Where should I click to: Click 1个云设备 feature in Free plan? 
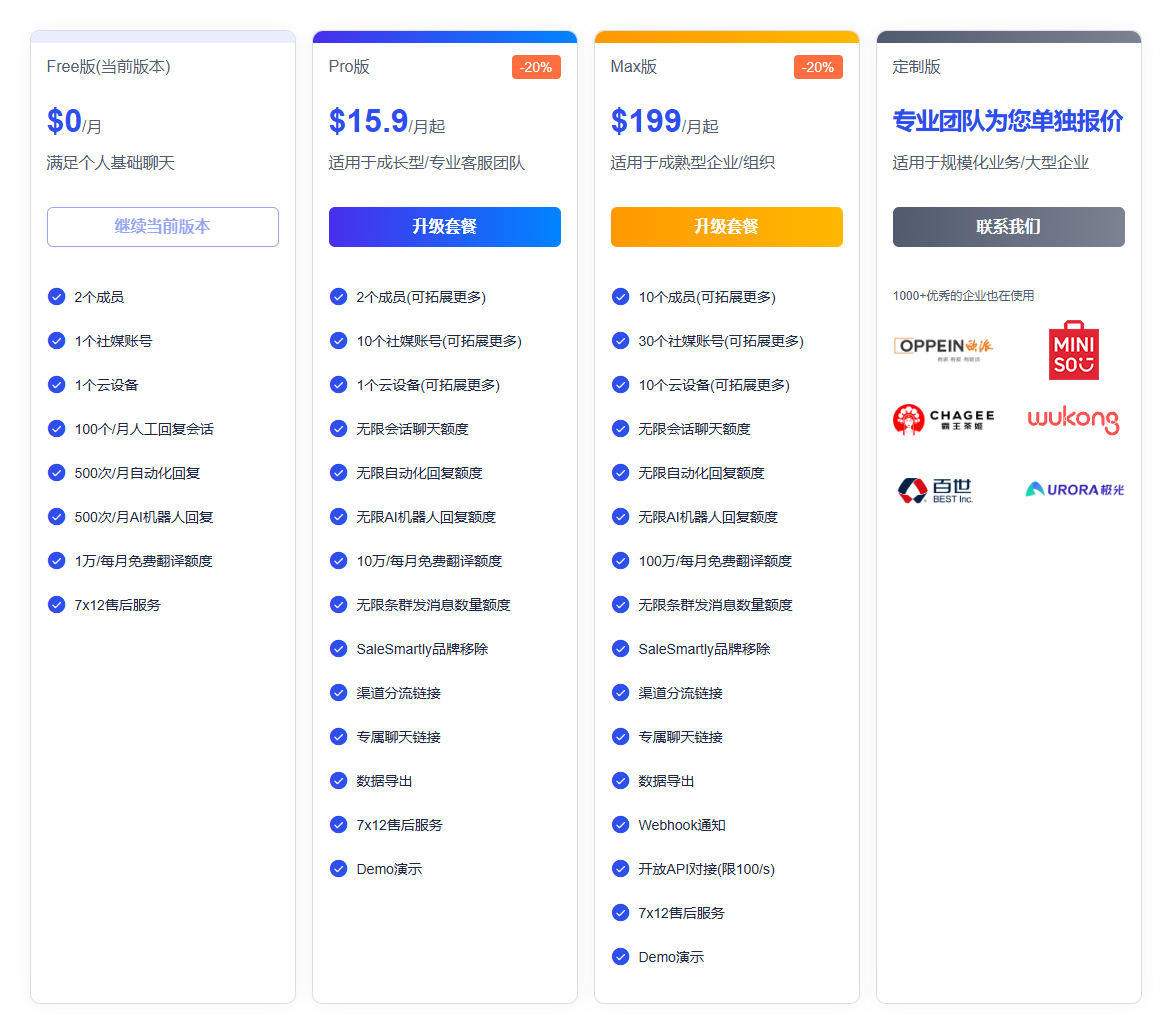tap(106, 385)
